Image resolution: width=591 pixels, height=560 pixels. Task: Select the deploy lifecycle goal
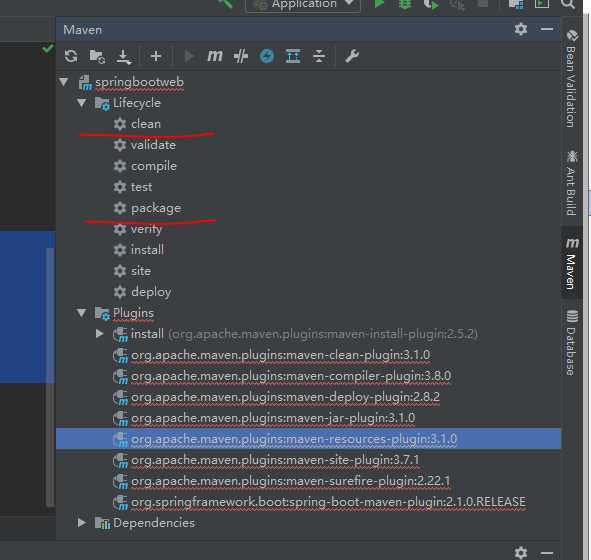[x=151, y=292]
